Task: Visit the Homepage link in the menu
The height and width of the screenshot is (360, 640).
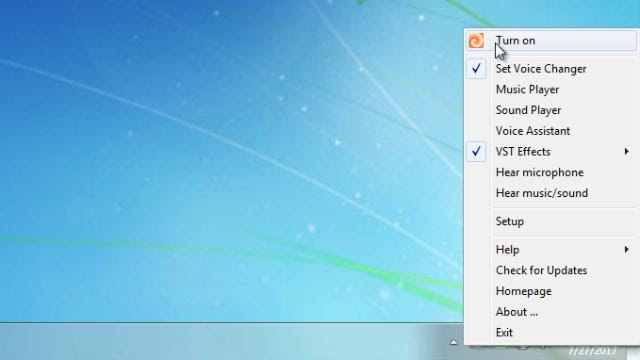Action: (524, 291)
